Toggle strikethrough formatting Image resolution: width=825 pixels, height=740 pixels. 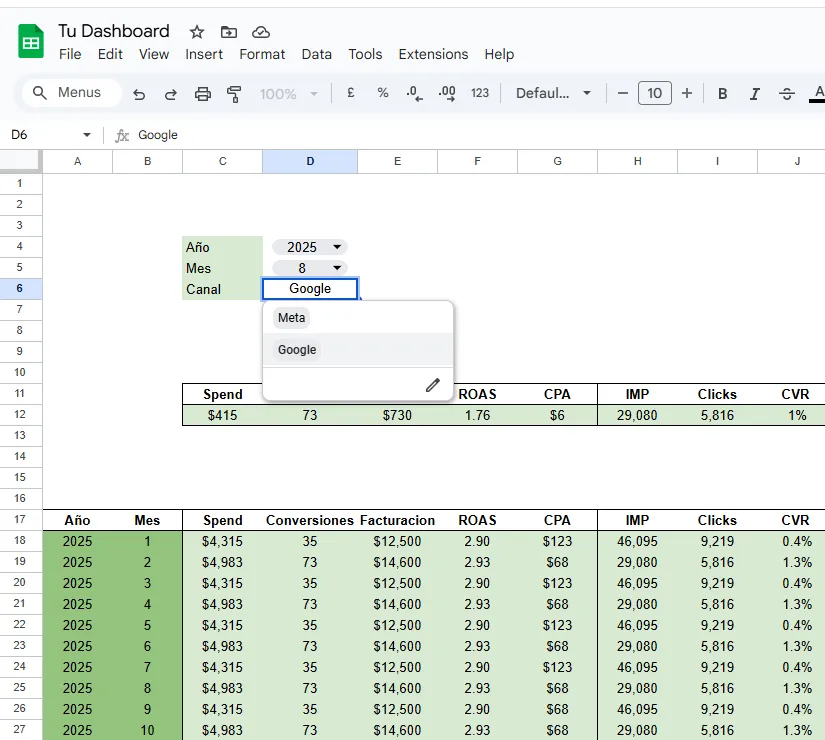(787, 94)
